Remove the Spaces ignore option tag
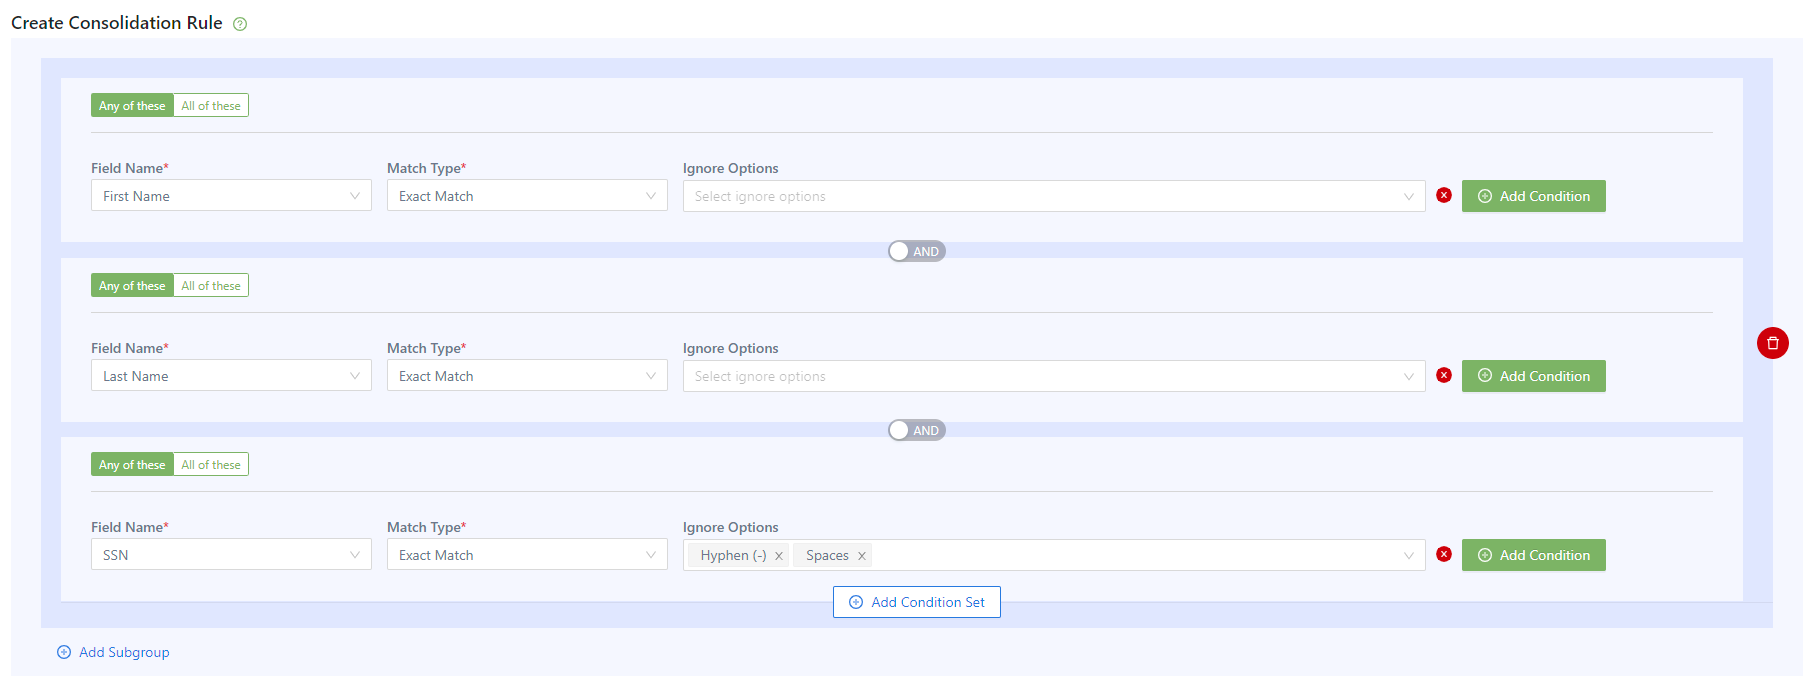Viewport: 1817px width, 681px height. click(x=861, y=556)
